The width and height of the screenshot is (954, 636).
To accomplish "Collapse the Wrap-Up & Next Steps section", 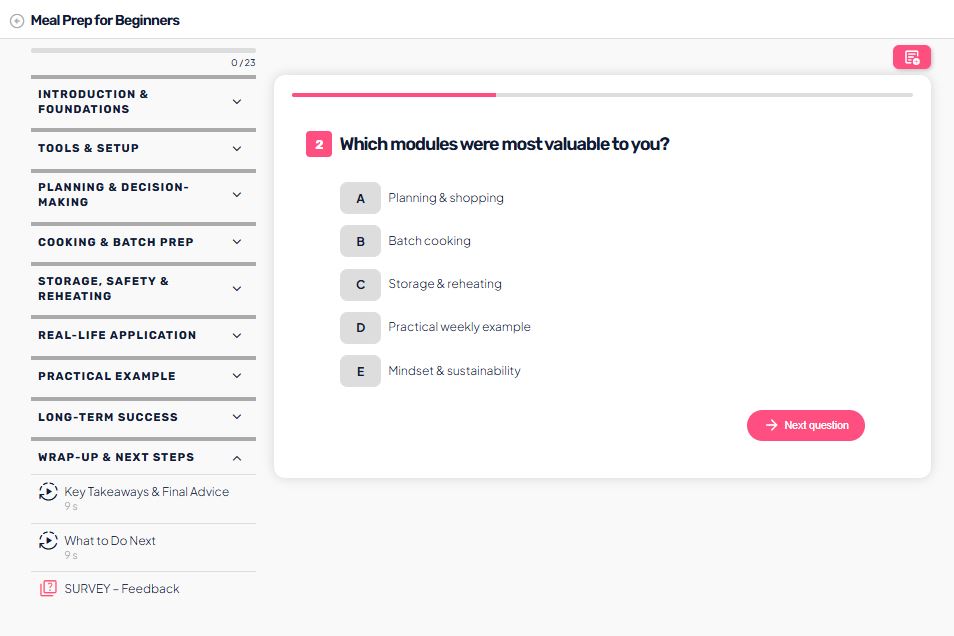I will (237, 457).
